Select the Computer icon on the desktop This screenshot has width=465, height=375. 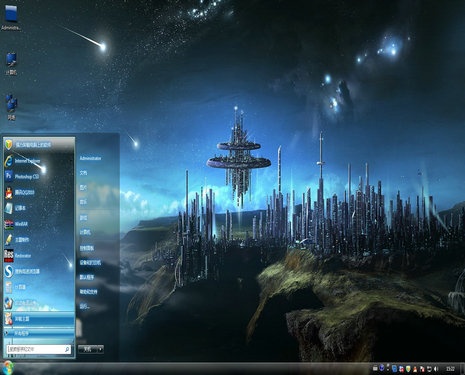(x=11, y=63)
